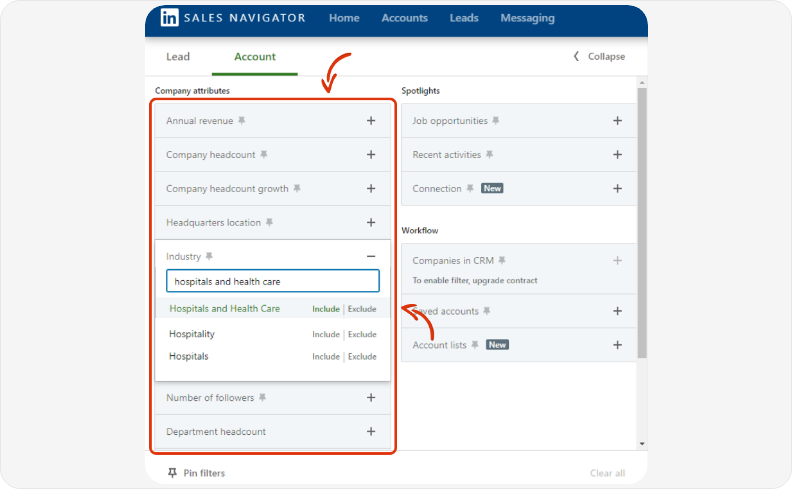This screenshot has width=792, height=489.
Task: Pin the Saved accounts filter
Action: (486, 311)
